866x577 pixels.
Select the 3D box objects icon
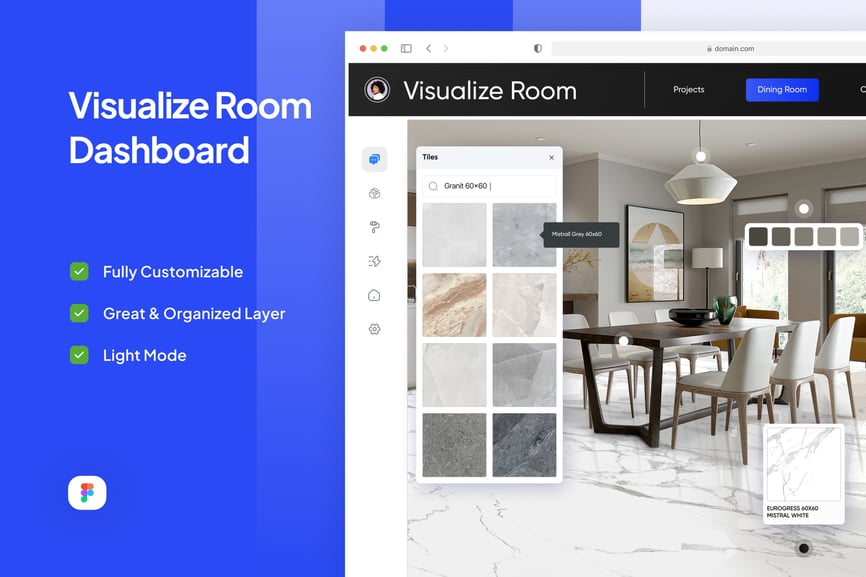(374, 194)
